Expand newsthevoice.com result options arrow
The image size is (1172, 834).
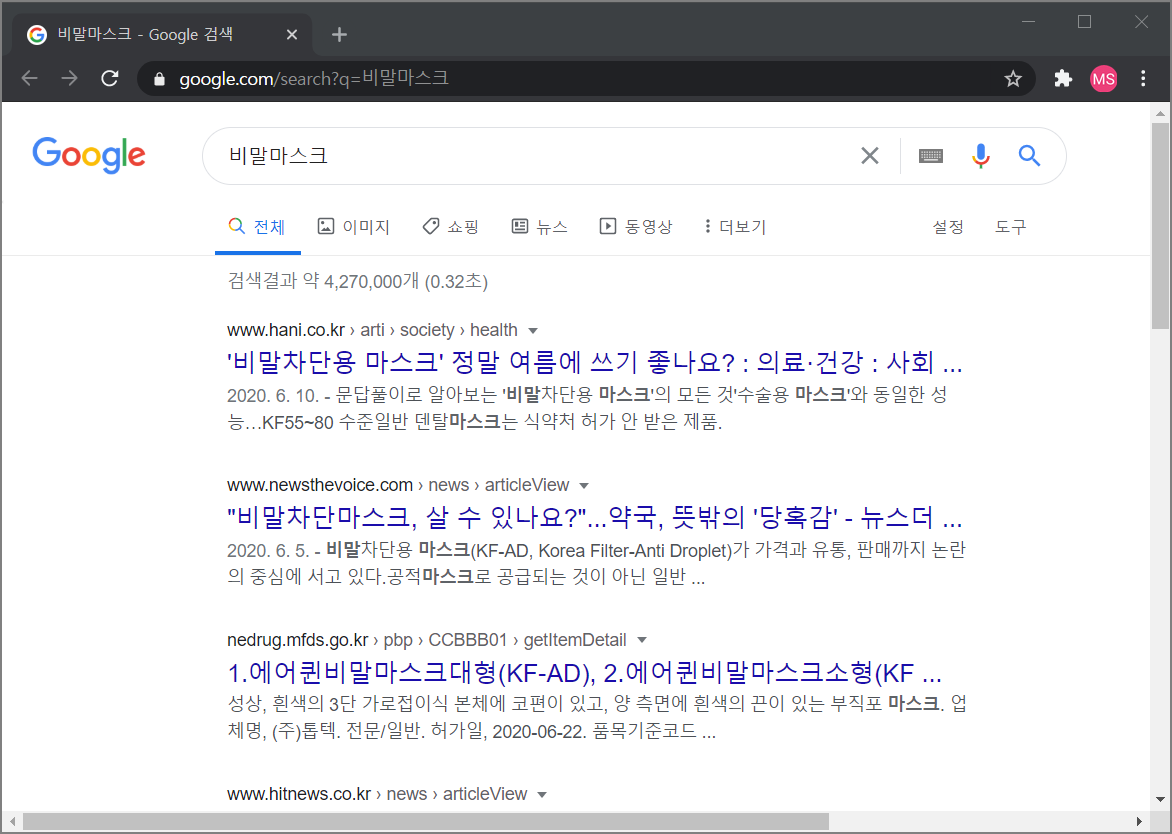pyautogui.click(x=585, y=486)
